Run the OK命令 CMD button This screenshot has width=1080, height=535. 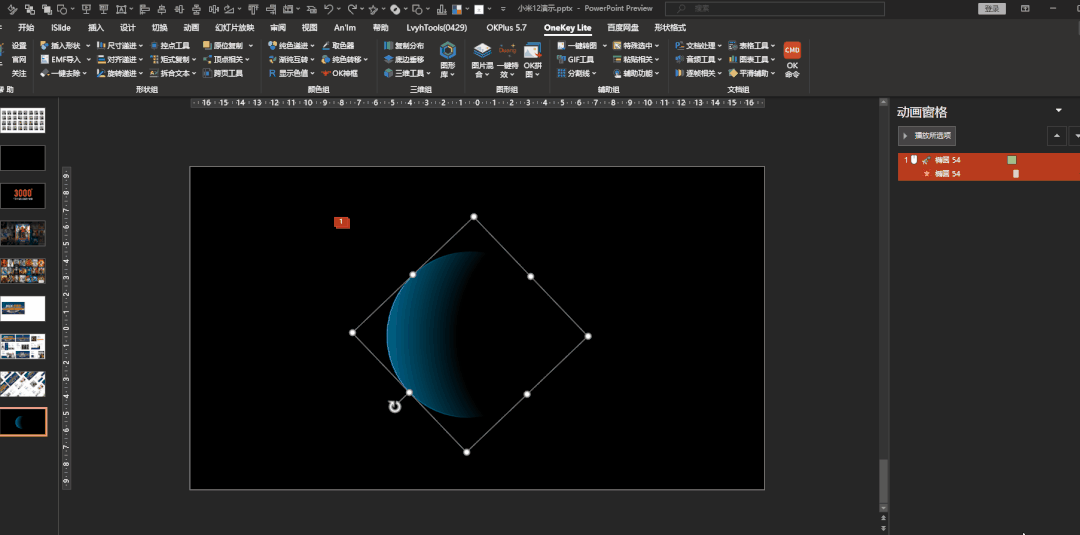(x=792, y=59)
